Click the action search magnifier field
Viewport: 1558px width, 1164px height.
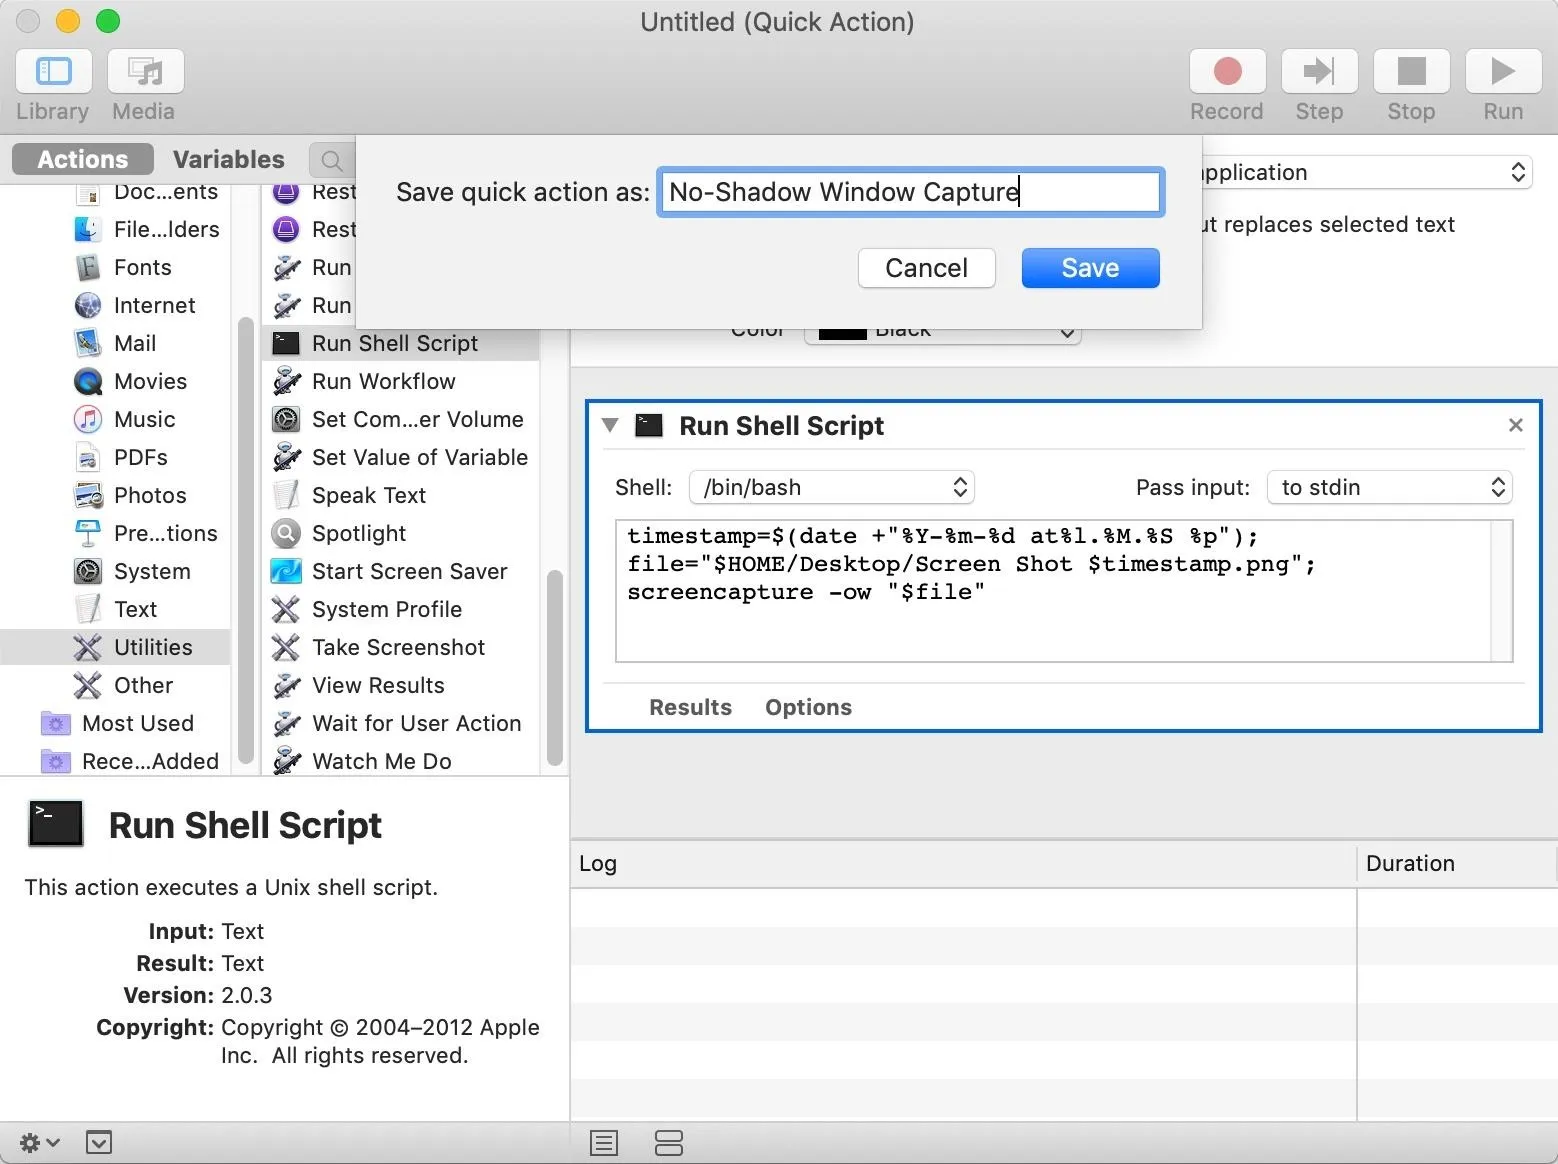tap(333, 160)
